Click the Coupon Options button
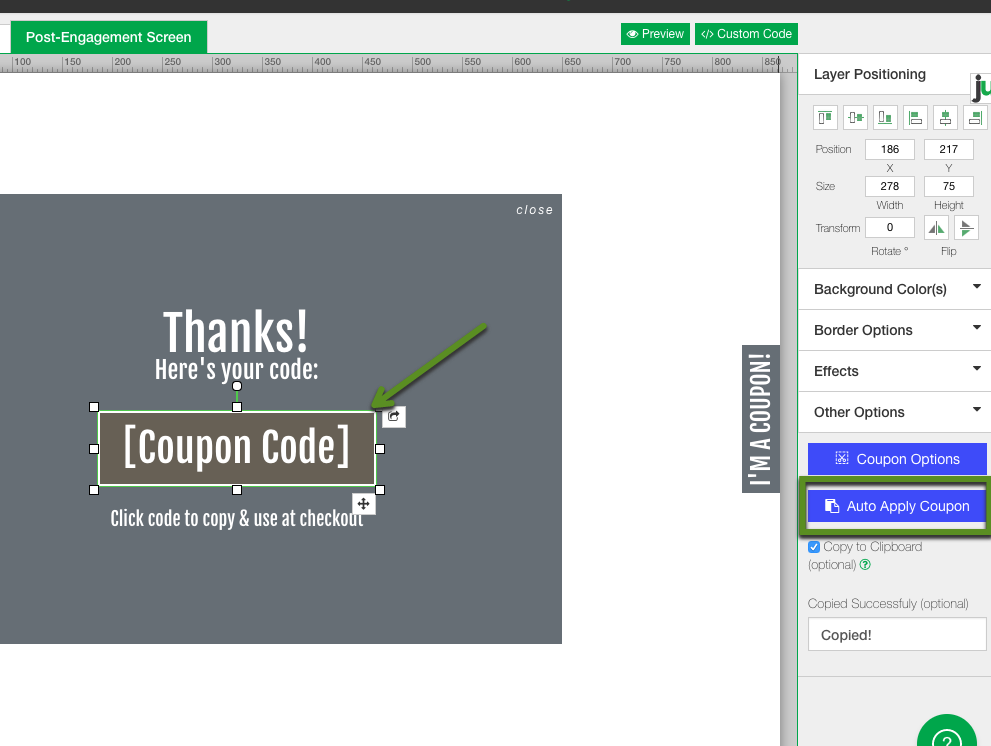The width and height of the screenshot is (991, 746). tap(897, 458)
